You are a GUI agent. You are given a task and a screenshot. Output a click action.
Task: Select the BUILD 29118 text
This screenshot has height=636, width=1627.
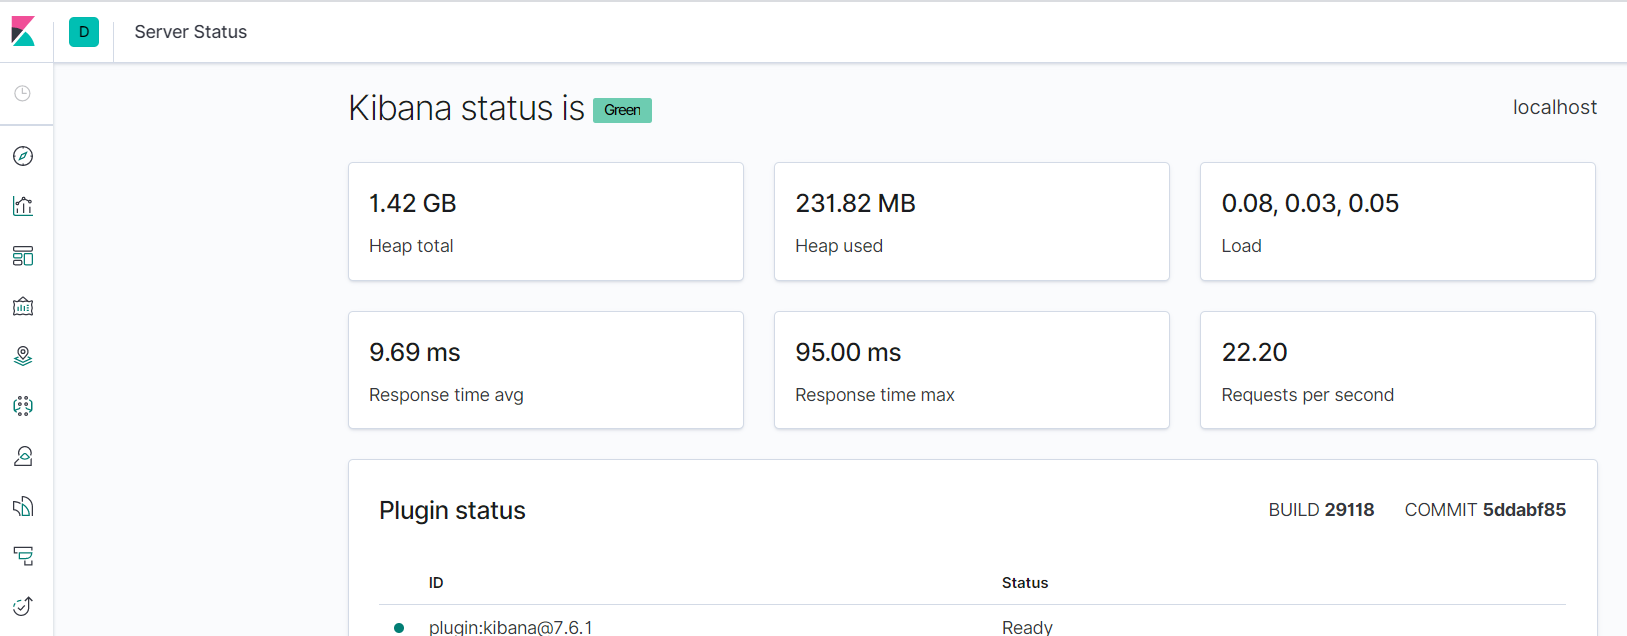1321,510
